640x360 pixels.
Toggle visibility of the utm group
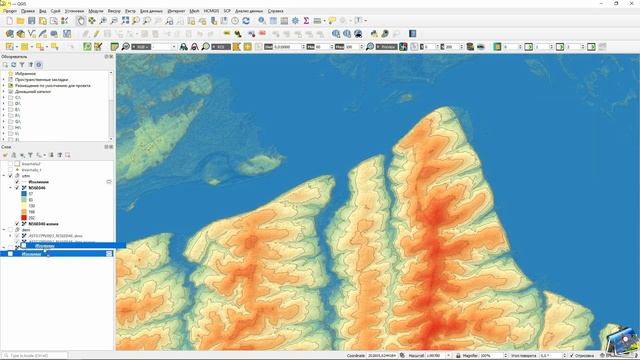point(11,176)
